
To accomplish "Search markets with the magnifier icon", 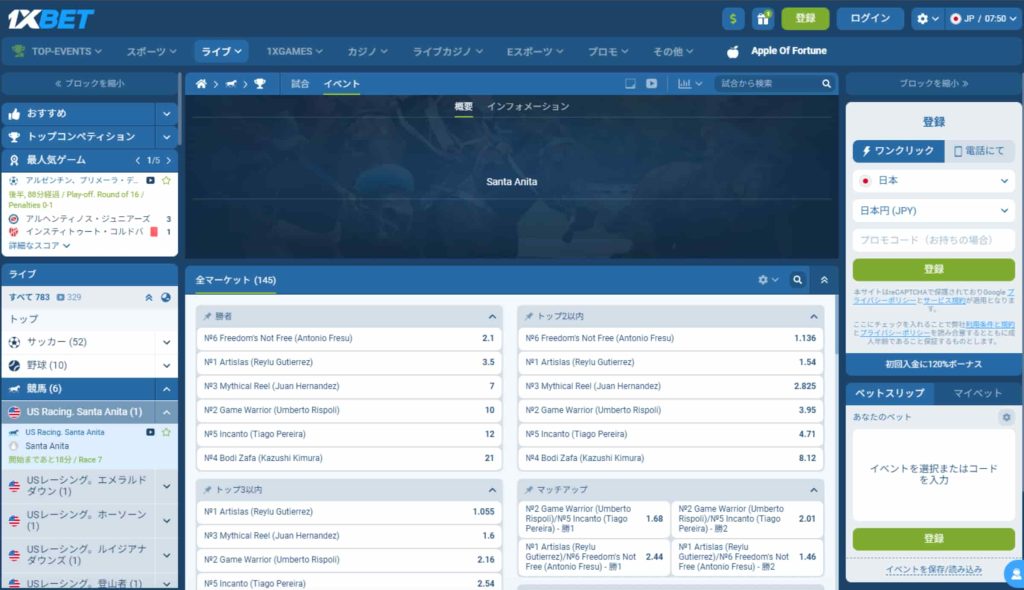I will (x=797, y=280).
